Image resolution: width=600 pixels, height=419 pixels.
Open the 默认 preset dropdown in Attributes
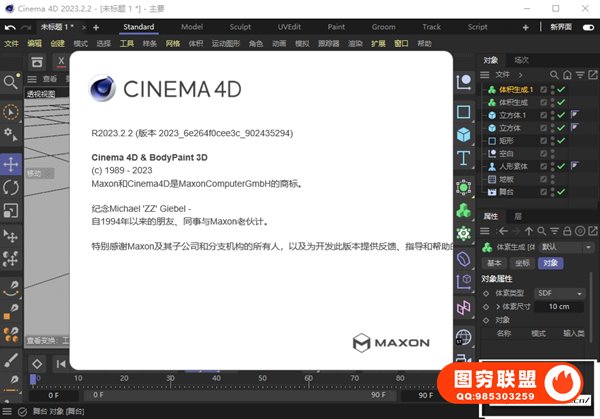click(565, 246)
